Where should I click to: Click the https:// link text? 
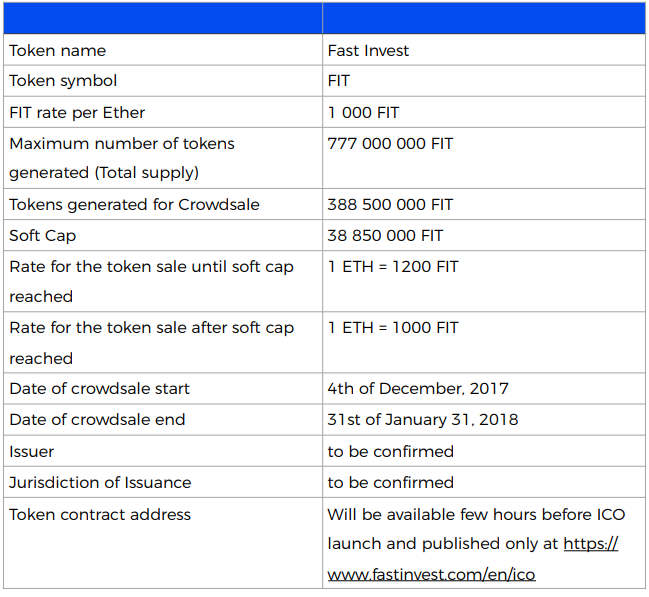591,543
